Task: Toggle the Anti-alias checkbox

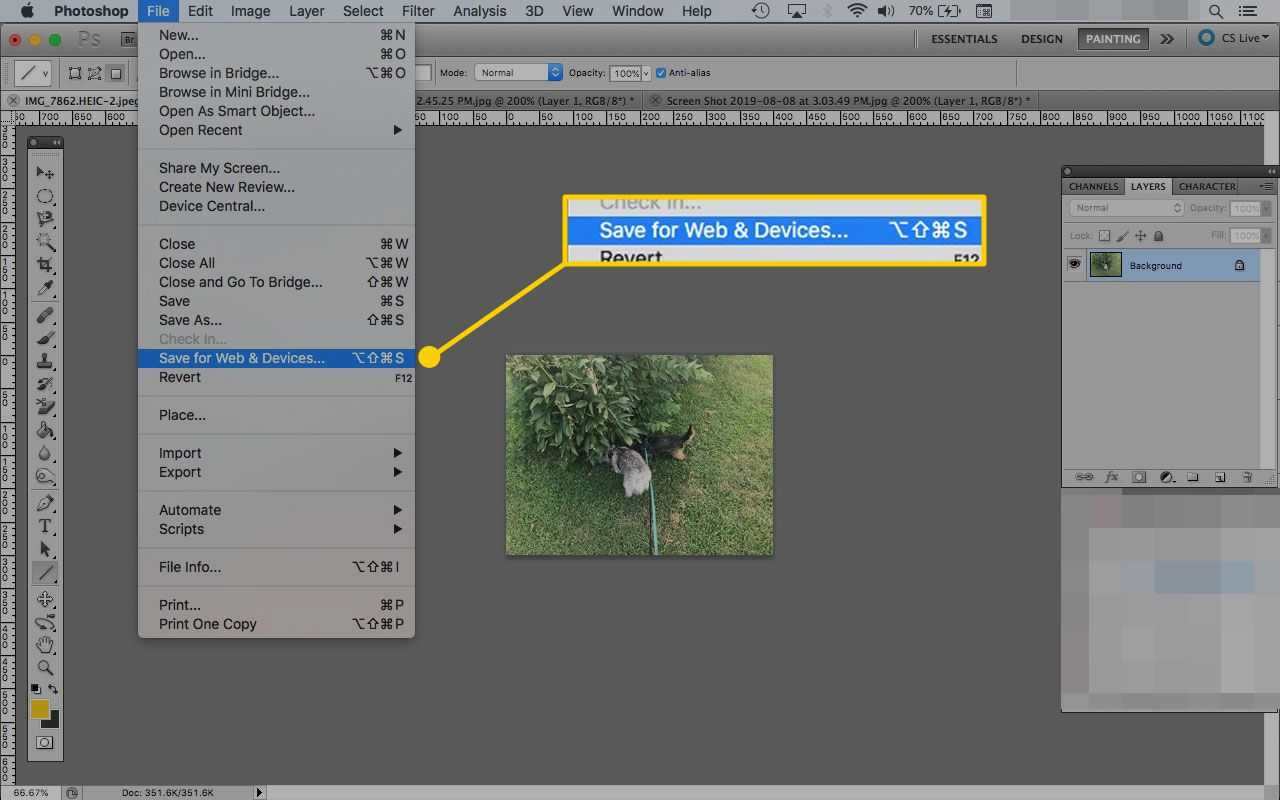Action: (x=661, y=73)
